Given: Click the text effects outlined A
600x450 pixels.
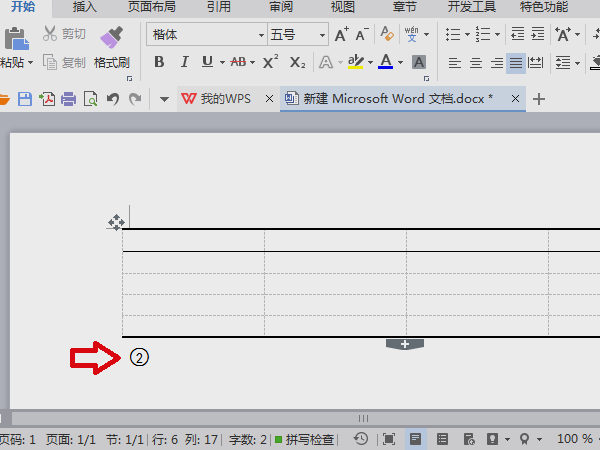Looking at the screenshot, I should [x=326, y=62].
